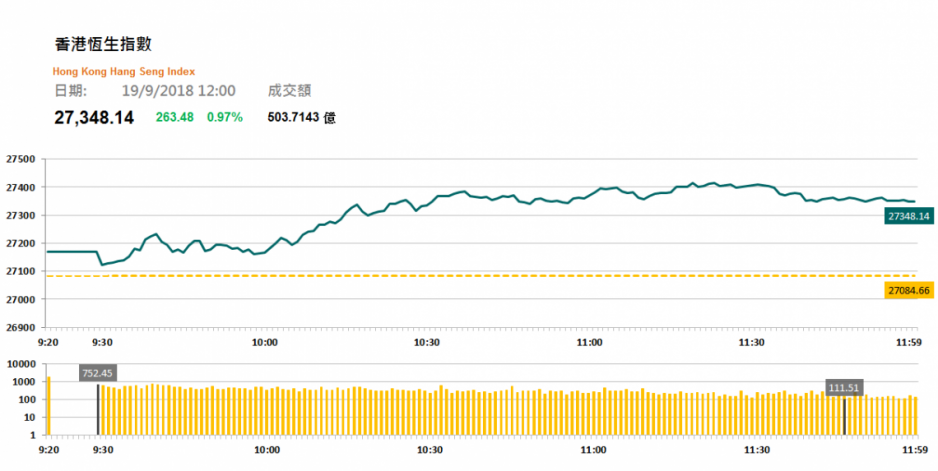
Task: Click the 27348.14 current price tag
Action: 909,216
